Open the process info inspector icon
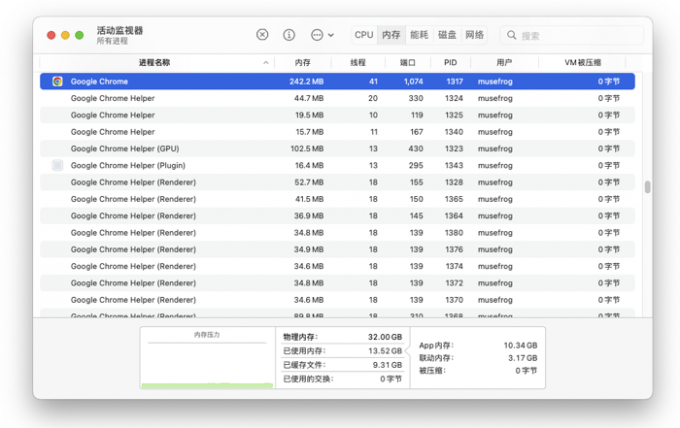The height and width of the screenshot is (428, 680). coord(289,35)
